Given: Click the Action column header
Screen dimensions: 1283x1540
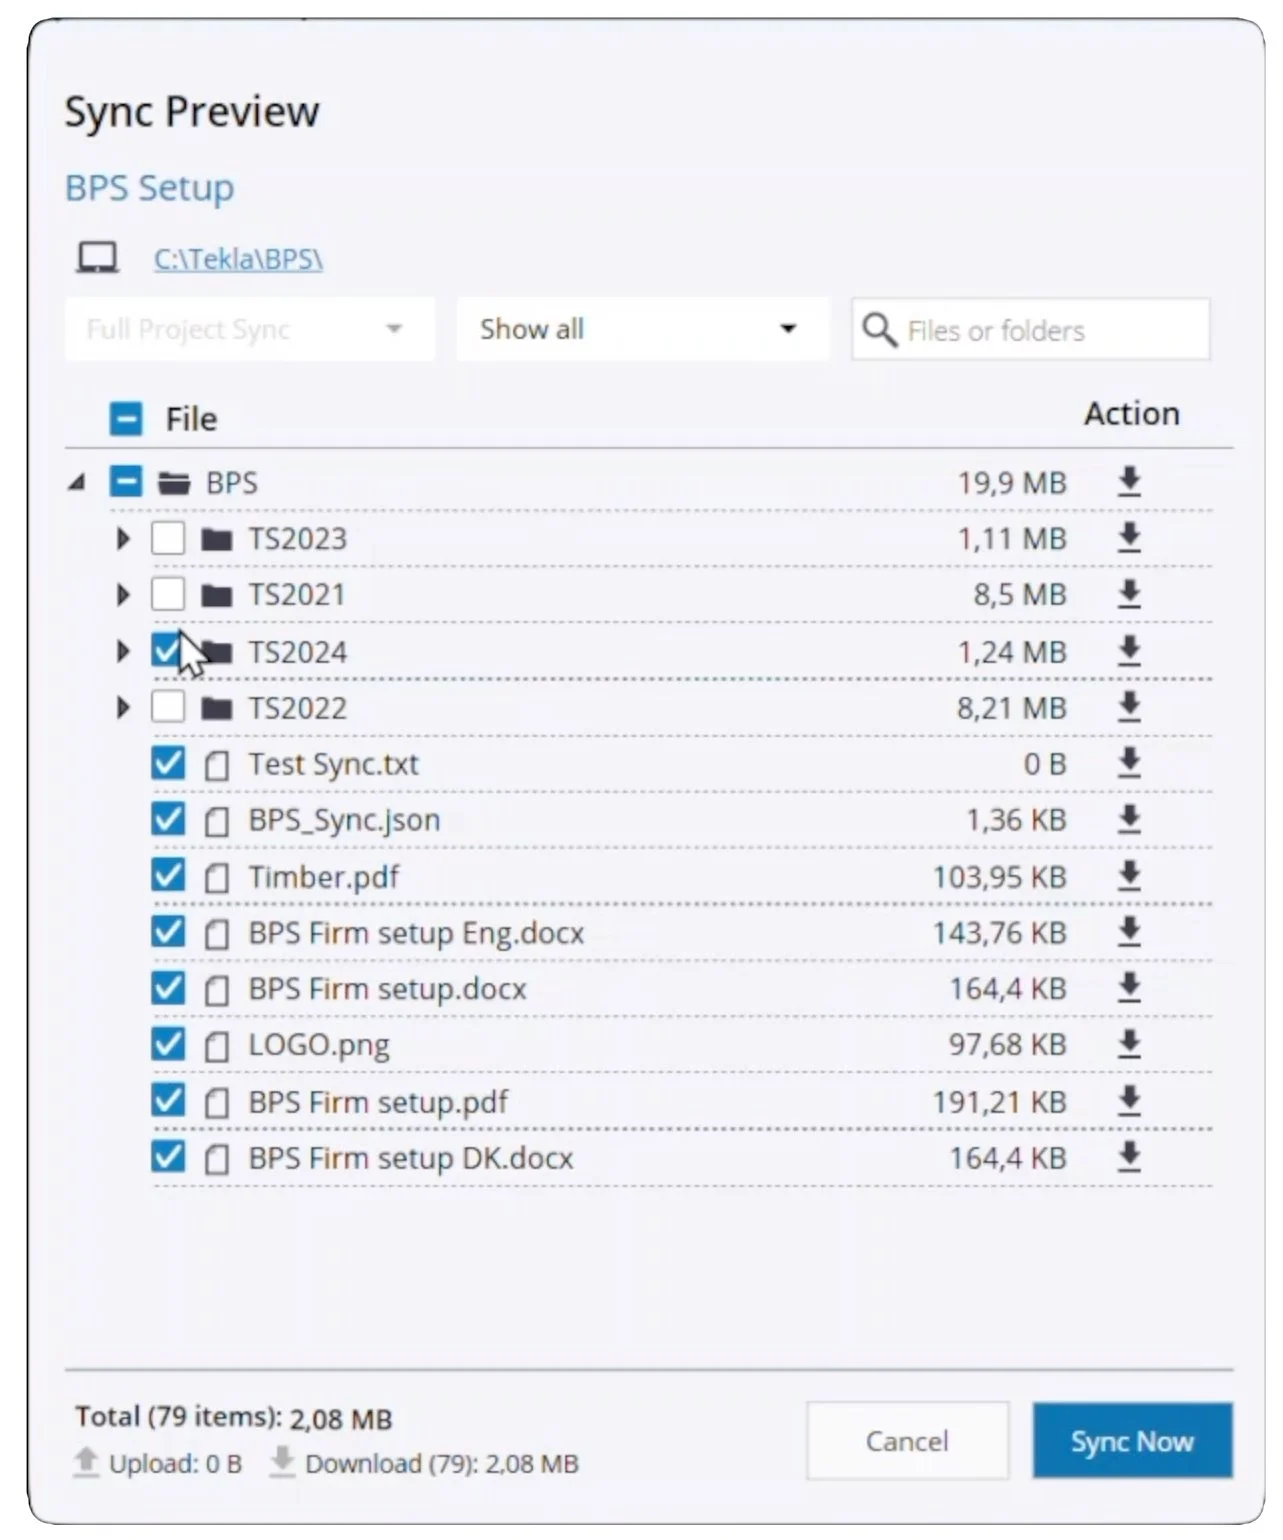Looking at the screenshot, I should 1132,413.
